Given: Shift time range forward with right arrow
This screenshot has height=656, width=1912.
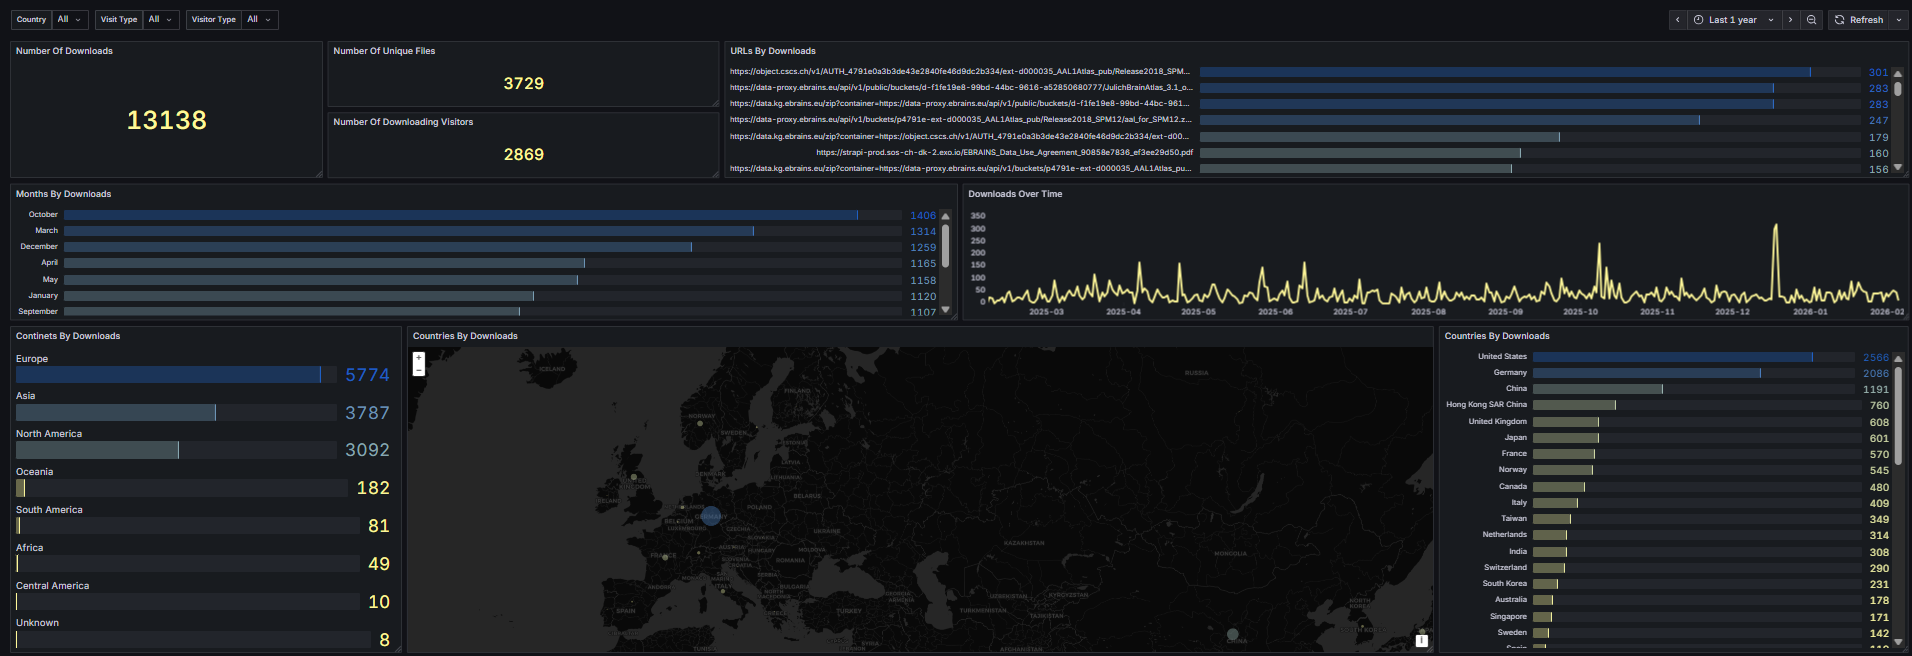Looking at the screenshot, I should coord(1790,20).
